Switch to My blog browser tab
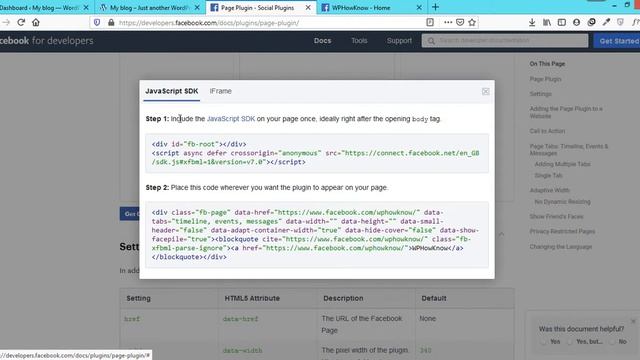 coord(149,7)
